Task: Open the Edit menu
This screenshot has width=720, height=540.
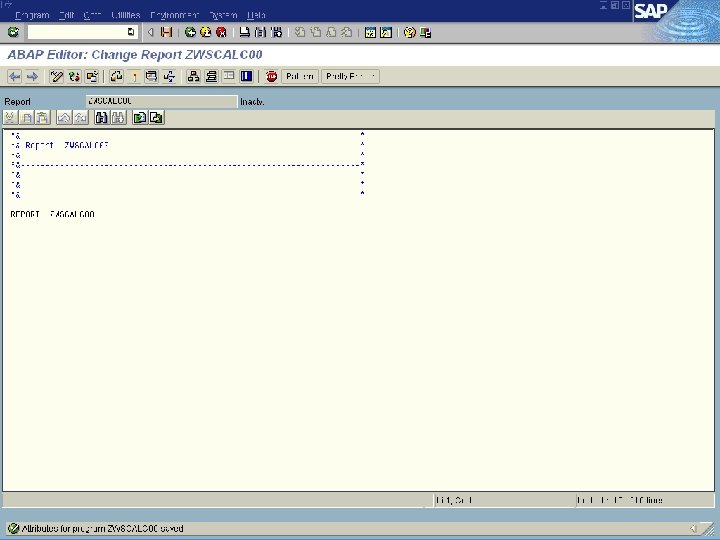Action: (x=67, y=15)
